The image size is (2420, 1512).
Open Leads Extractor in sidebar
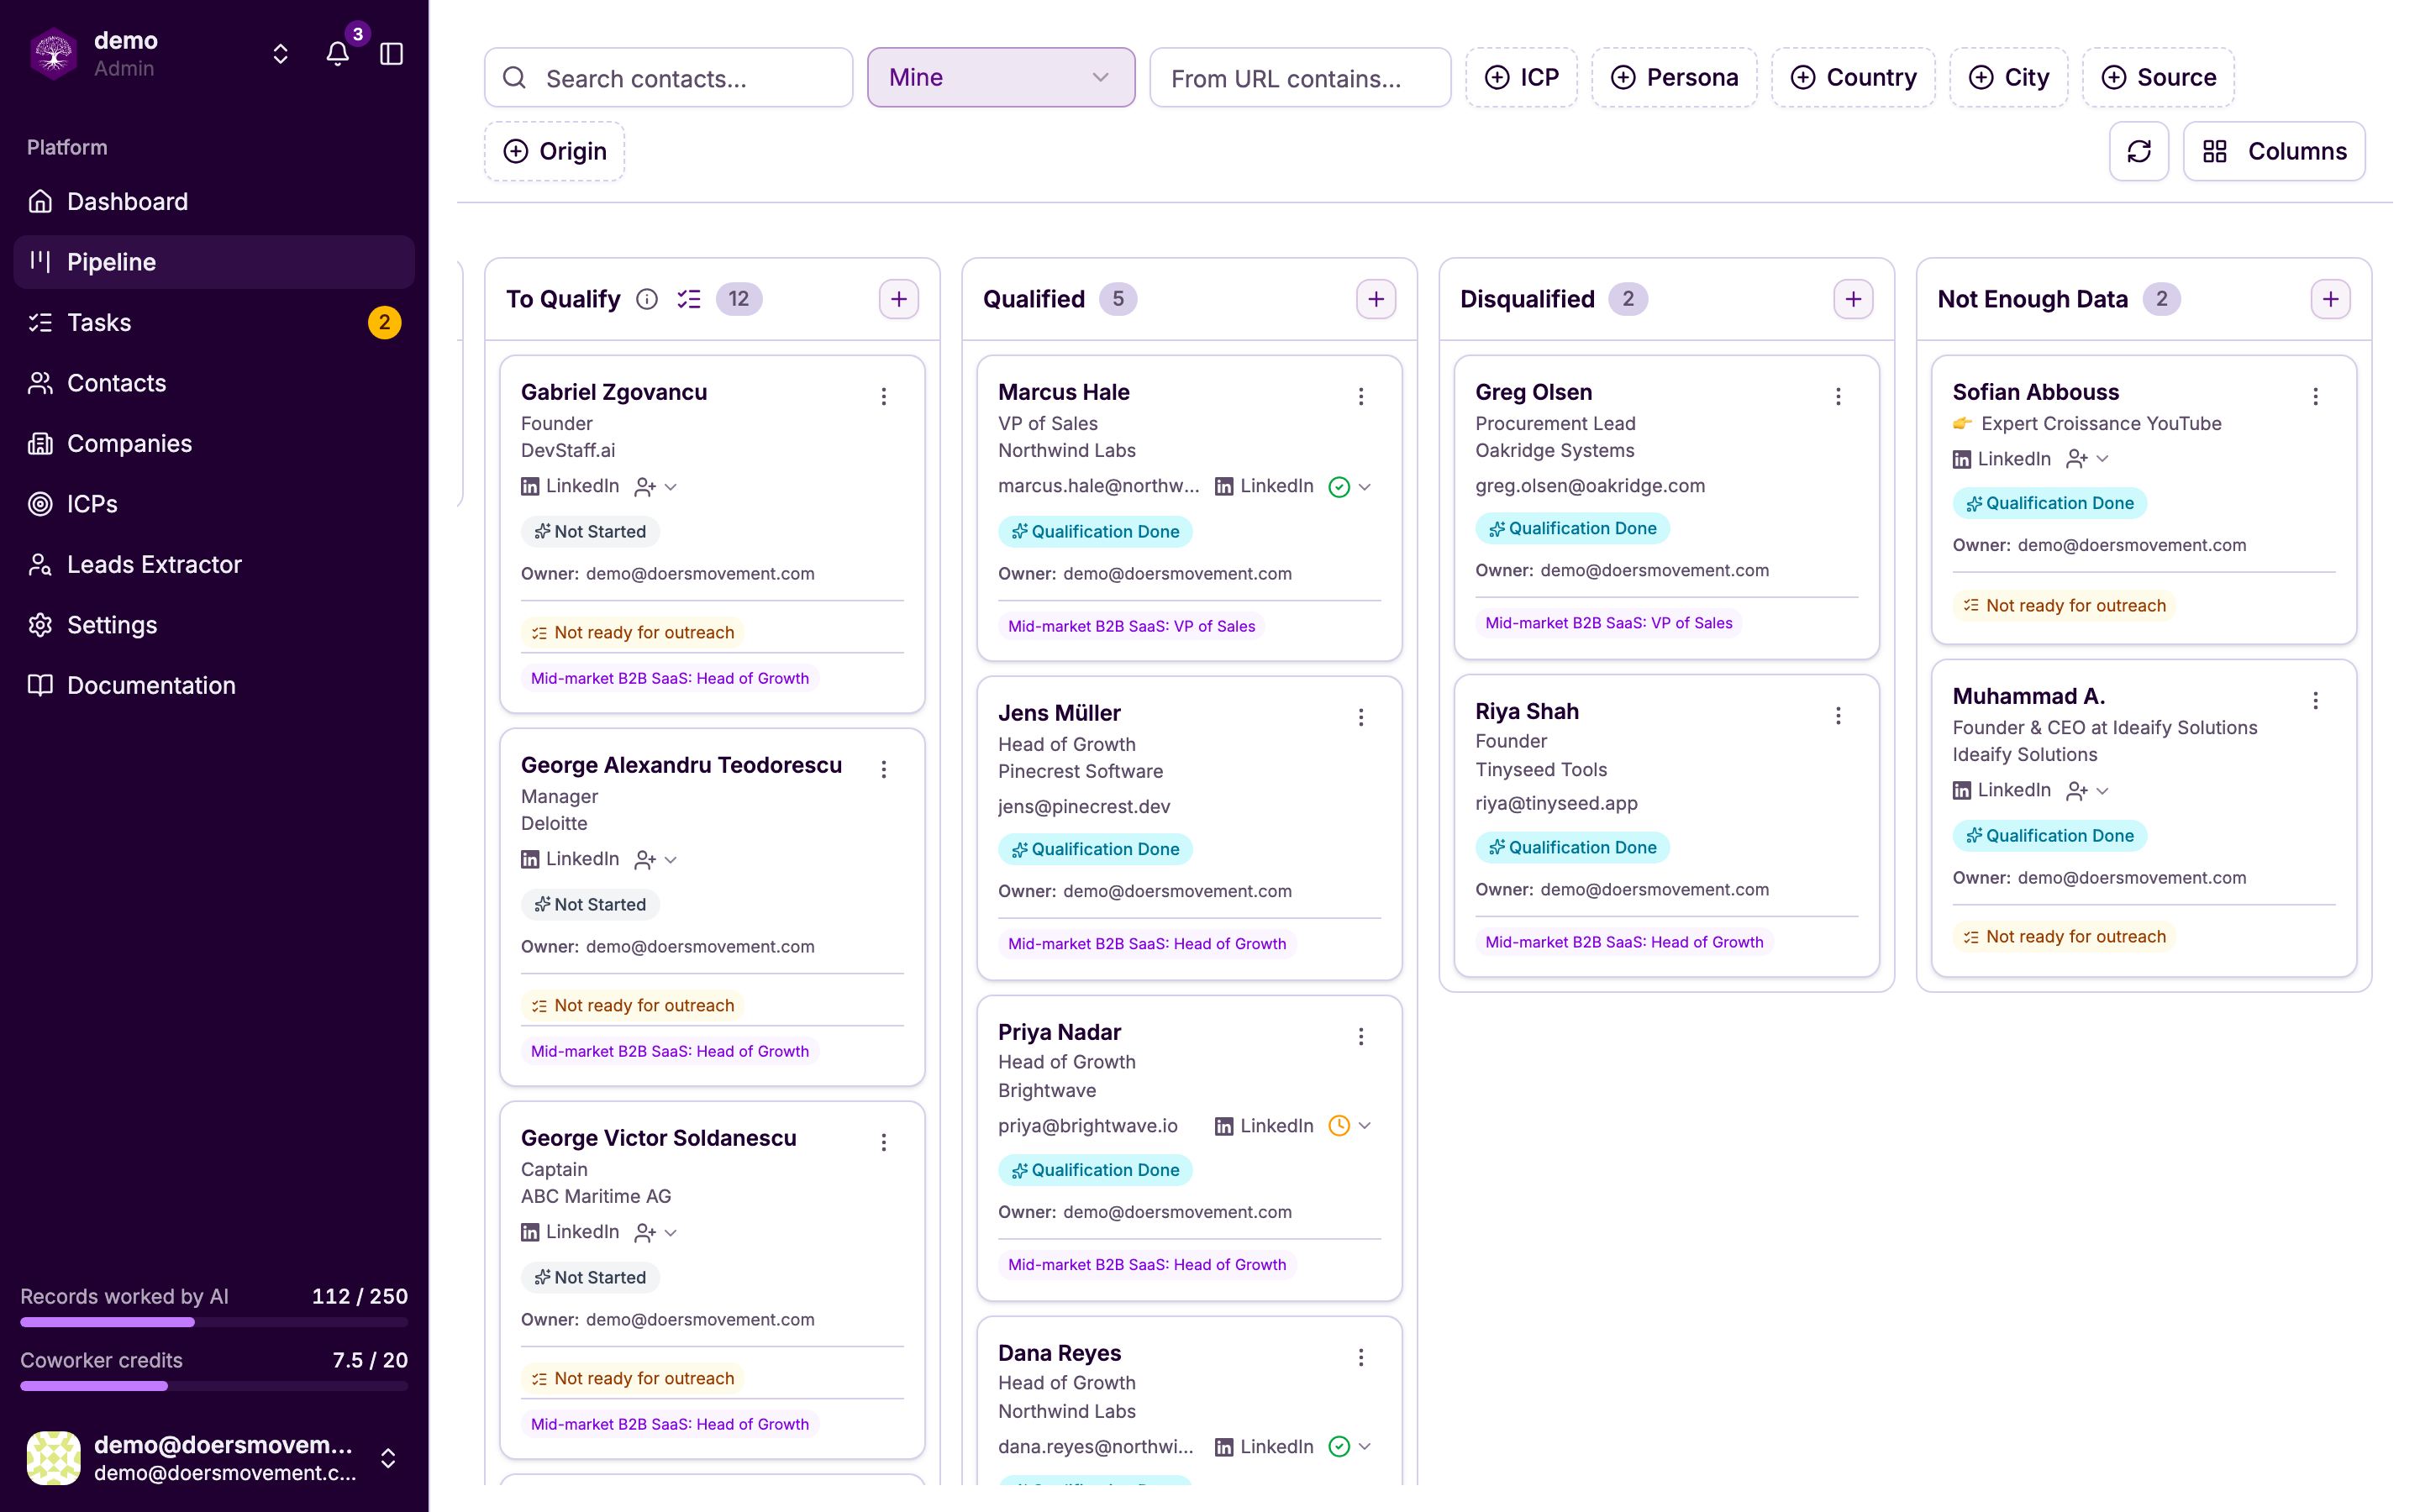[x=214, y=565]
